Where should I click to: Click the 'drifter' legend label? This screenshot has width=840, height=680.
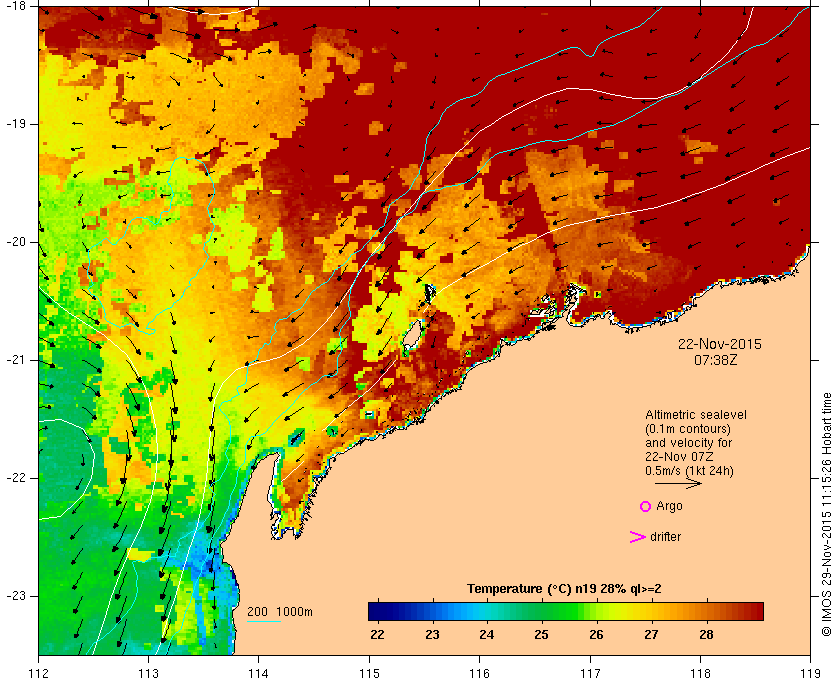click(x=665, y=536)
